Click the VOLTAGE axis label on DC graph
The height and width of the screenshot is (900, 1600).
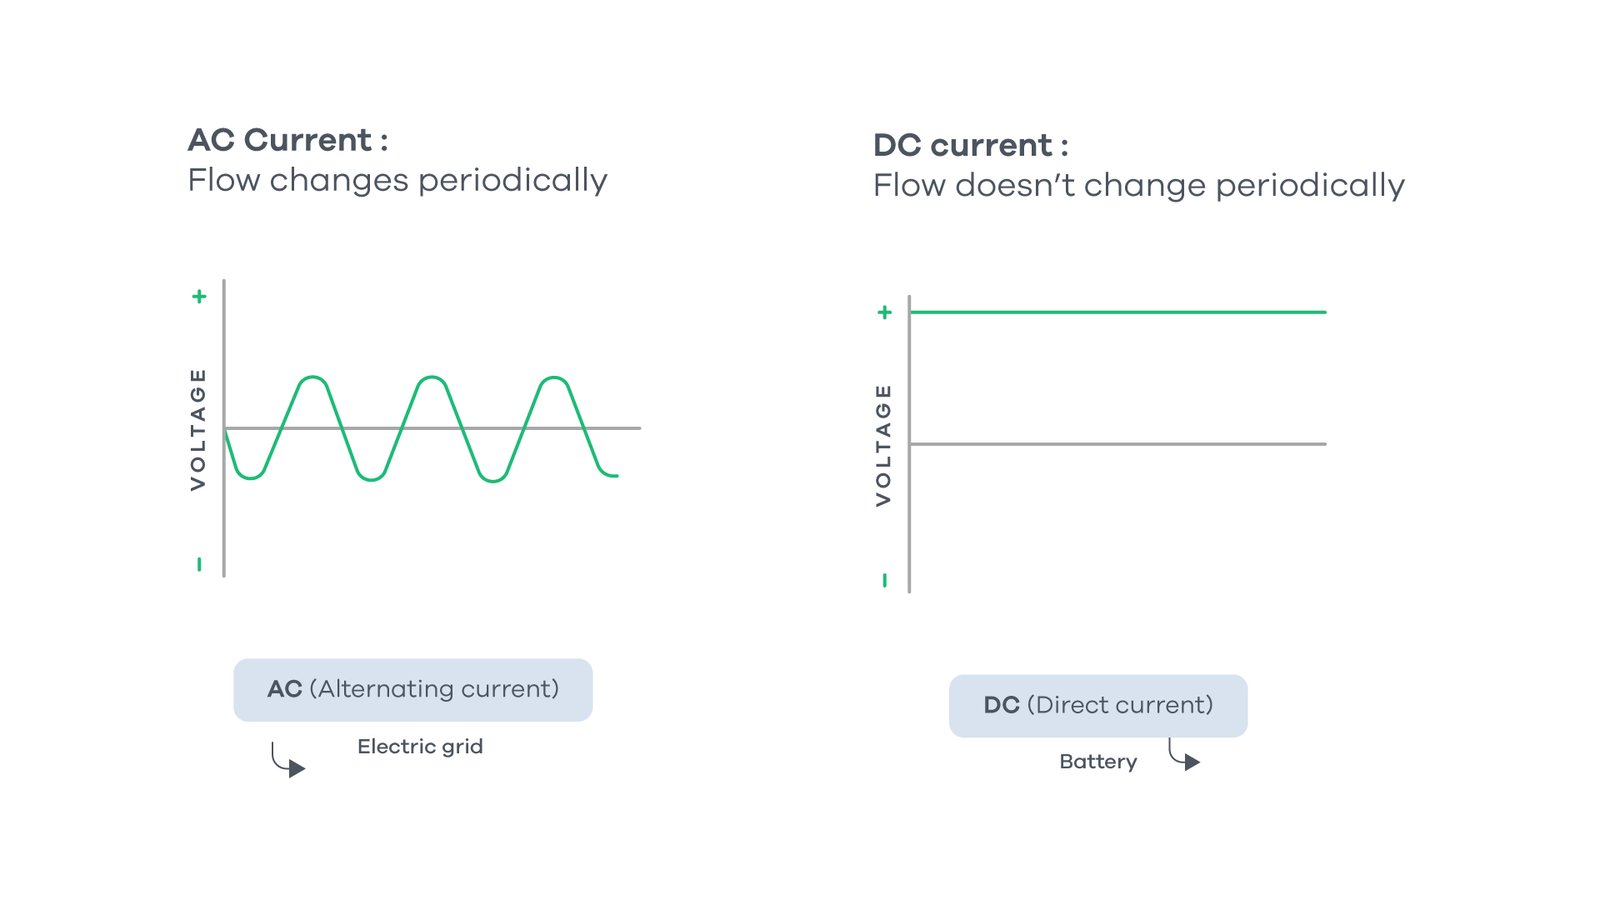point(883,445)
